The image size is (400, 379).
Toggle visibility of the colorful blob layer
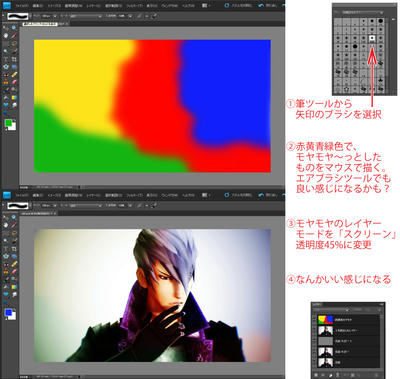[x=314, y=320]
